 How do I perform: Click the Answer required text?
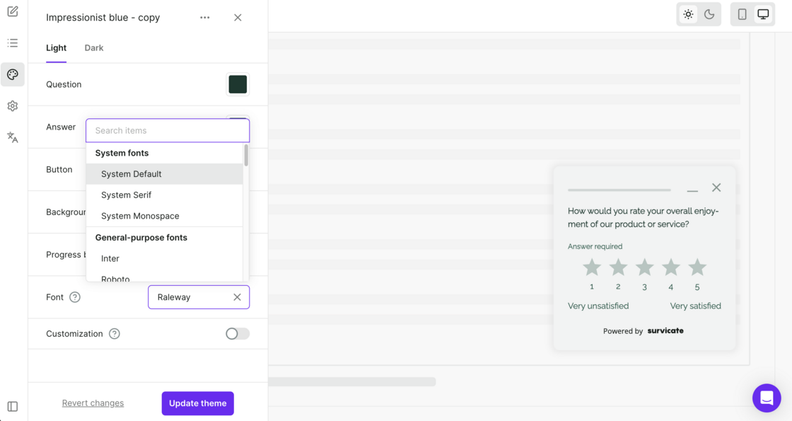click(x=595, y=246)
